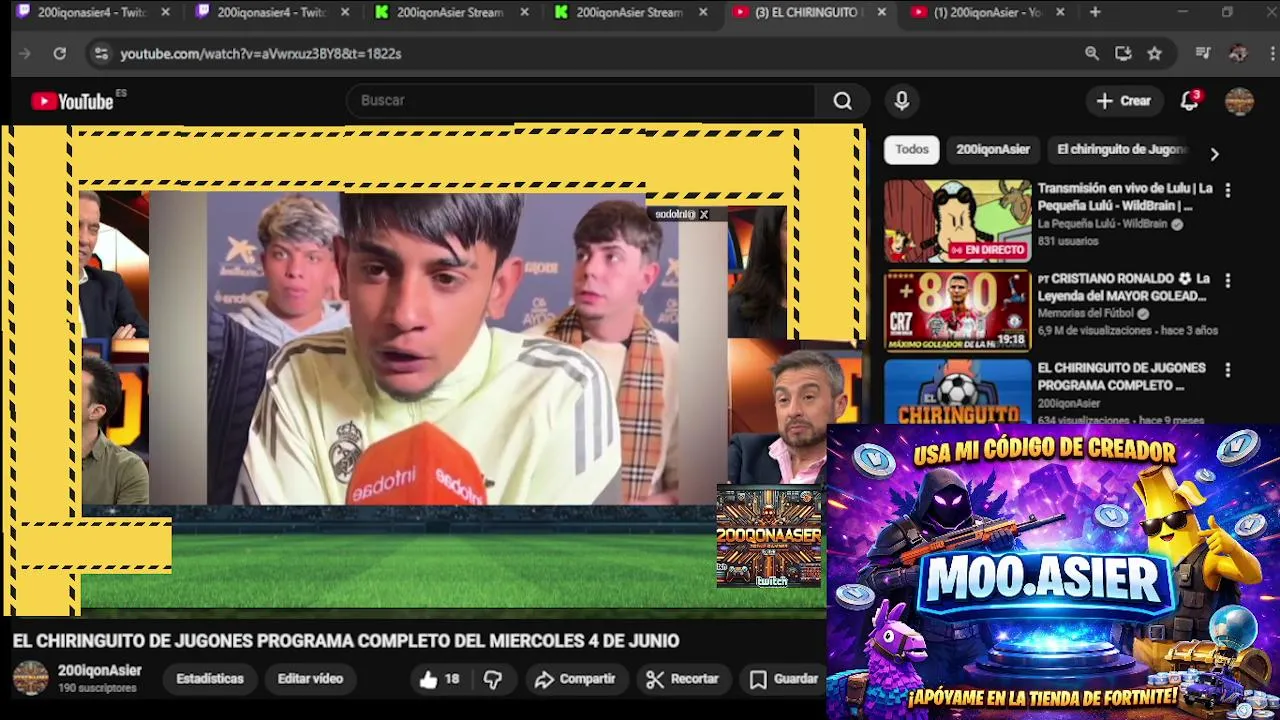Dislike the video with thumbs down
This screenshot has width=1280, height=720.
tap(493, 679)
